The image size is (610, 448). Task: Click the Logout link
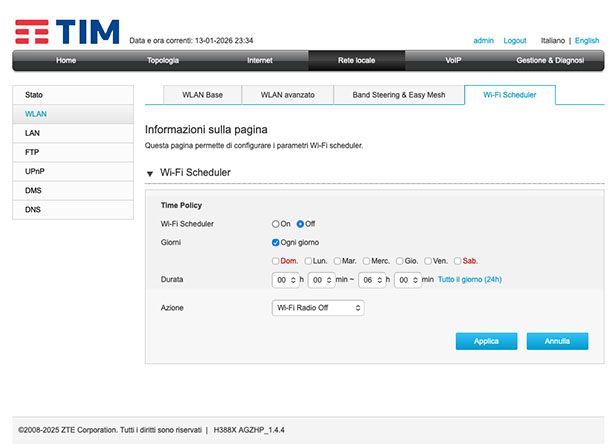pyautogui.click(x=515, y=40)
